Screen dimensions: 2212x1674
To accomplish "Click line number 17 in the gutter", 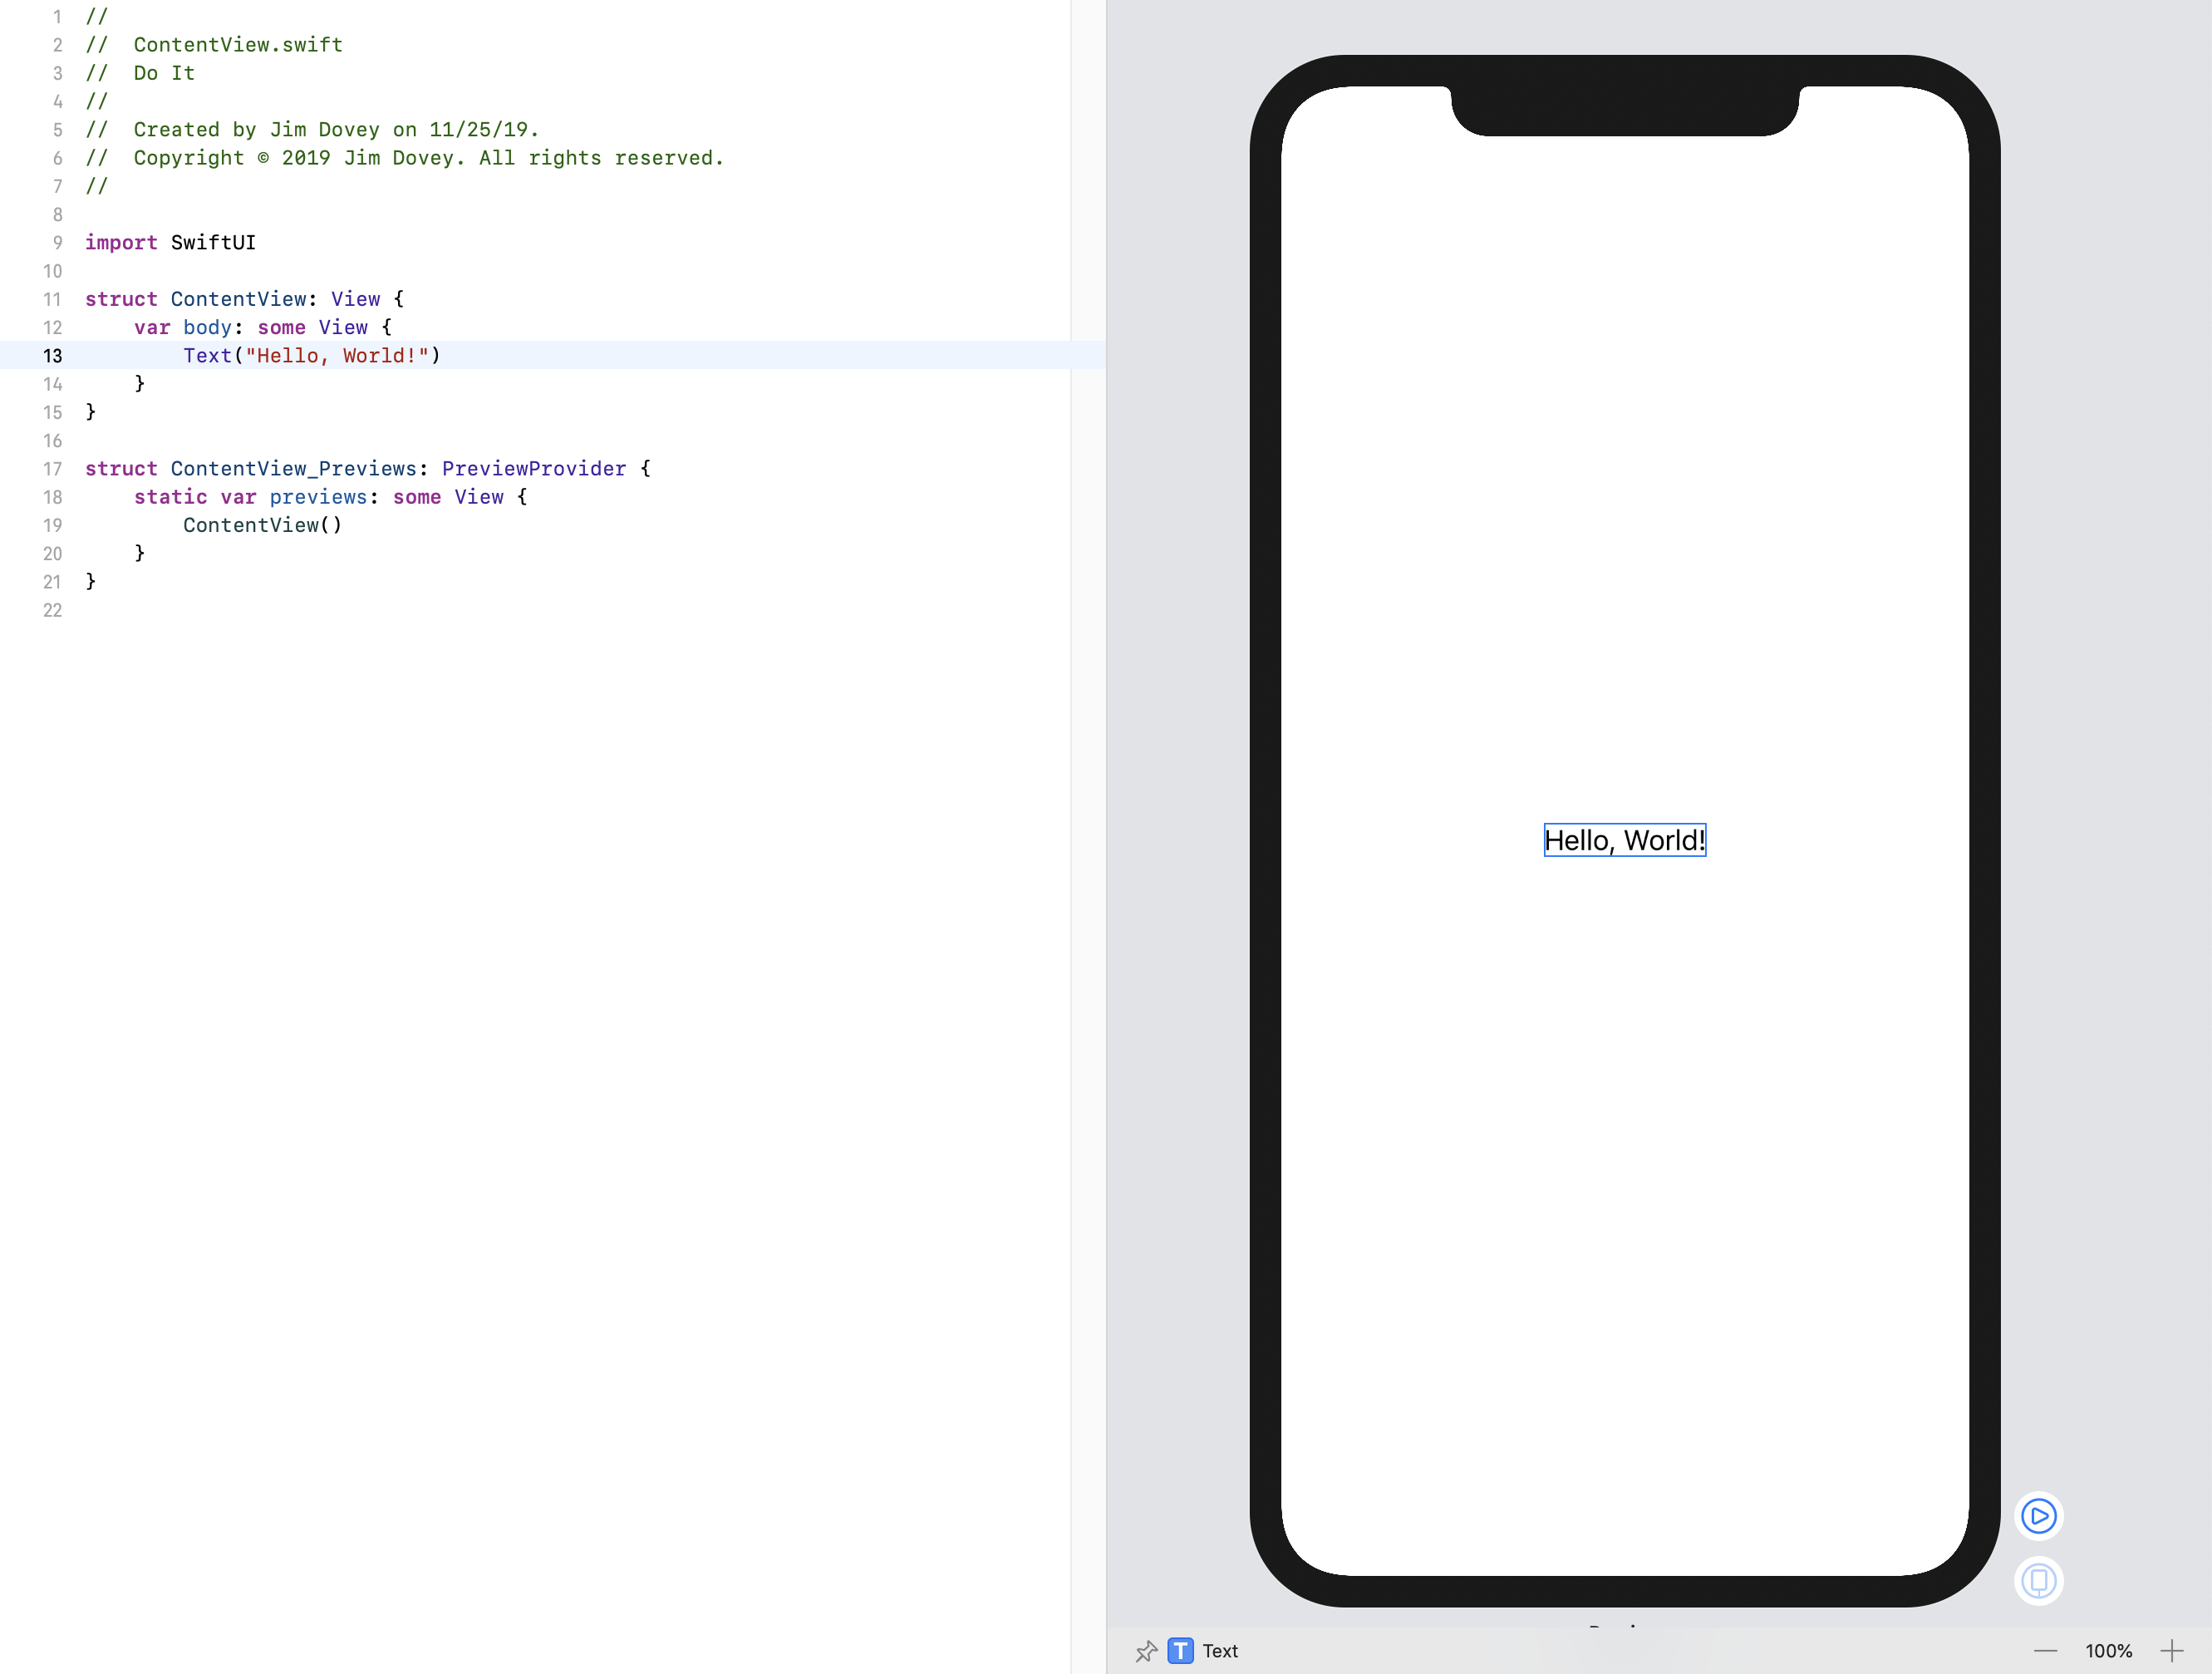I will [52, 469].
